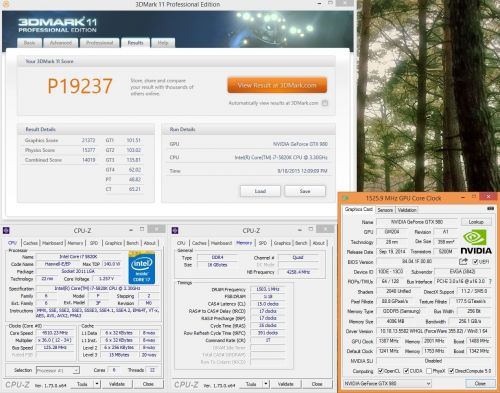Screen dimensions: 500x393
Task: Click View Result at 3DMark.com button
Action: pos(277,85)
